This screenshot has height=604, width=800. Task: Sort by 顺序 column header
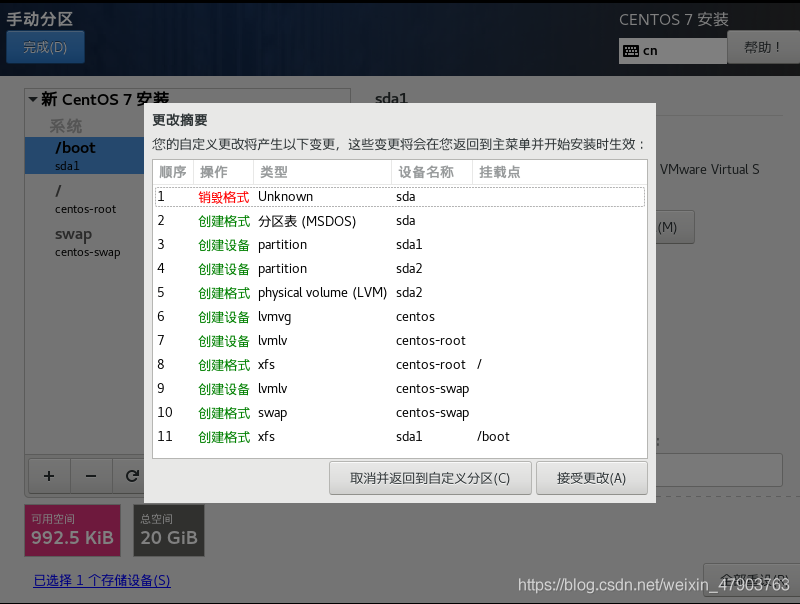pos(173,172)
